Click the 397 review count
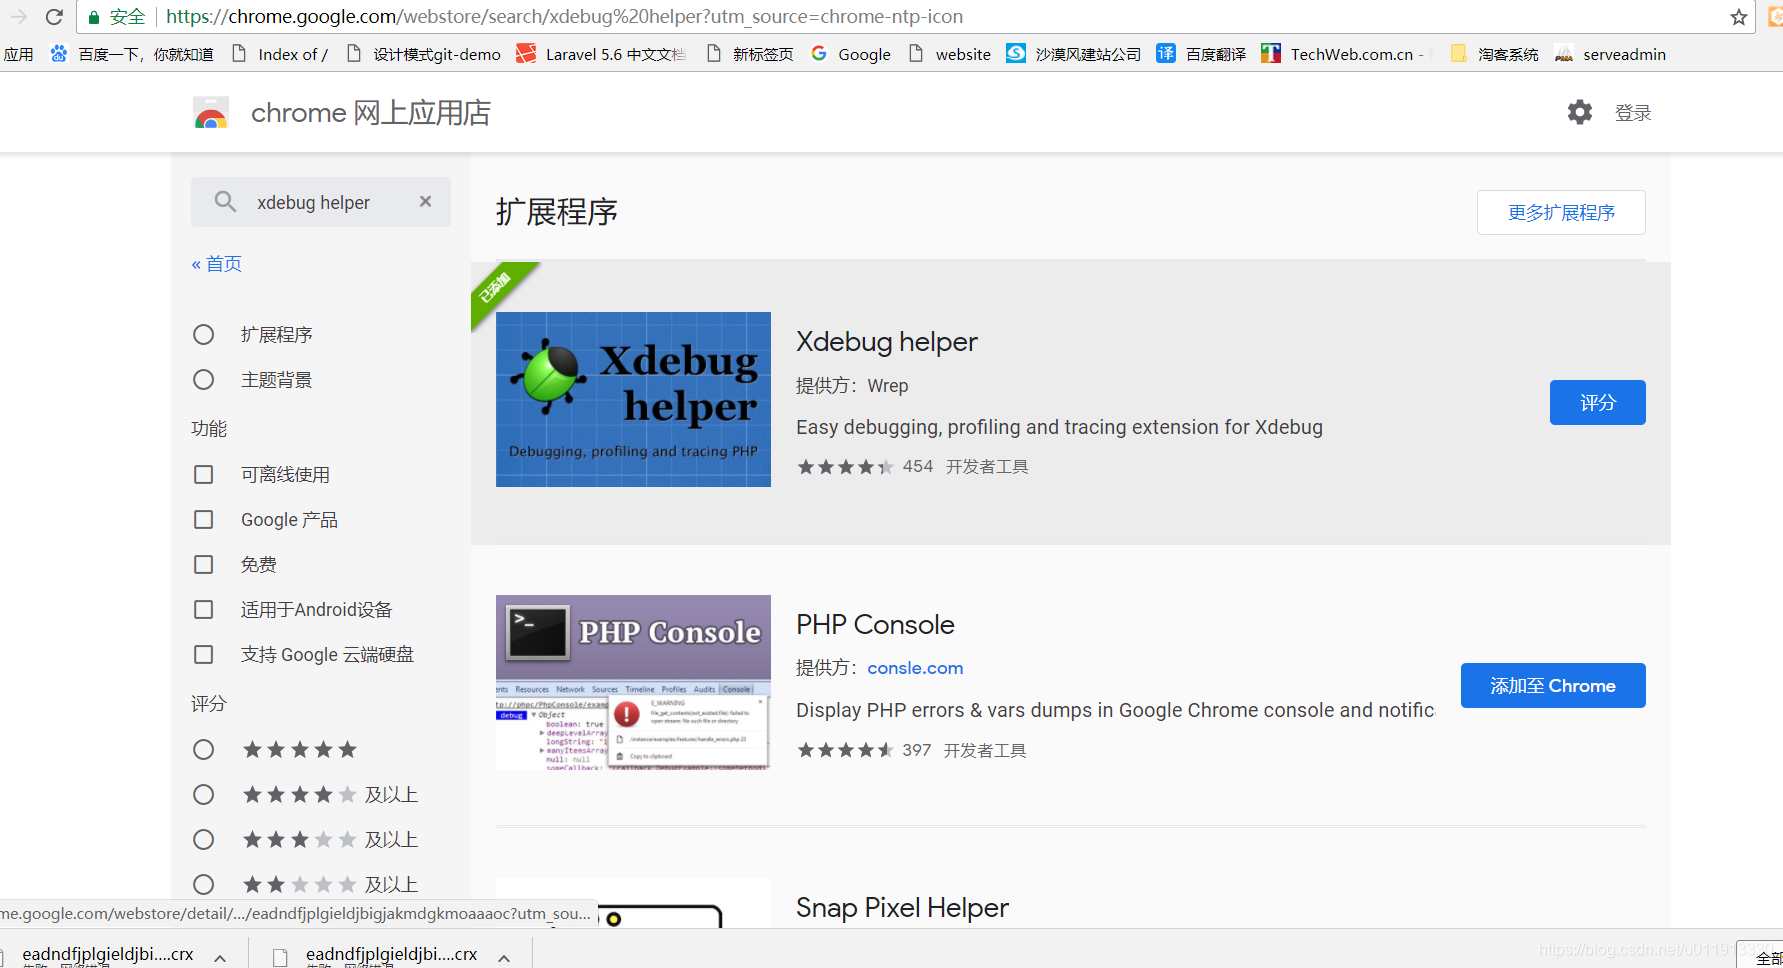This screenshot has width=1783, height=968. (x=916, y=750)
